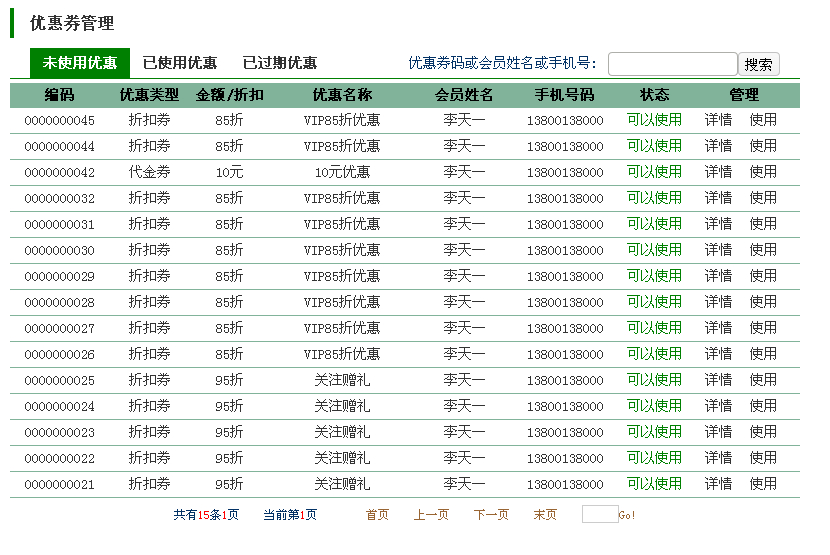
Task: Open 详情 for coupon 0000000031
Action: tap(718, 224)
